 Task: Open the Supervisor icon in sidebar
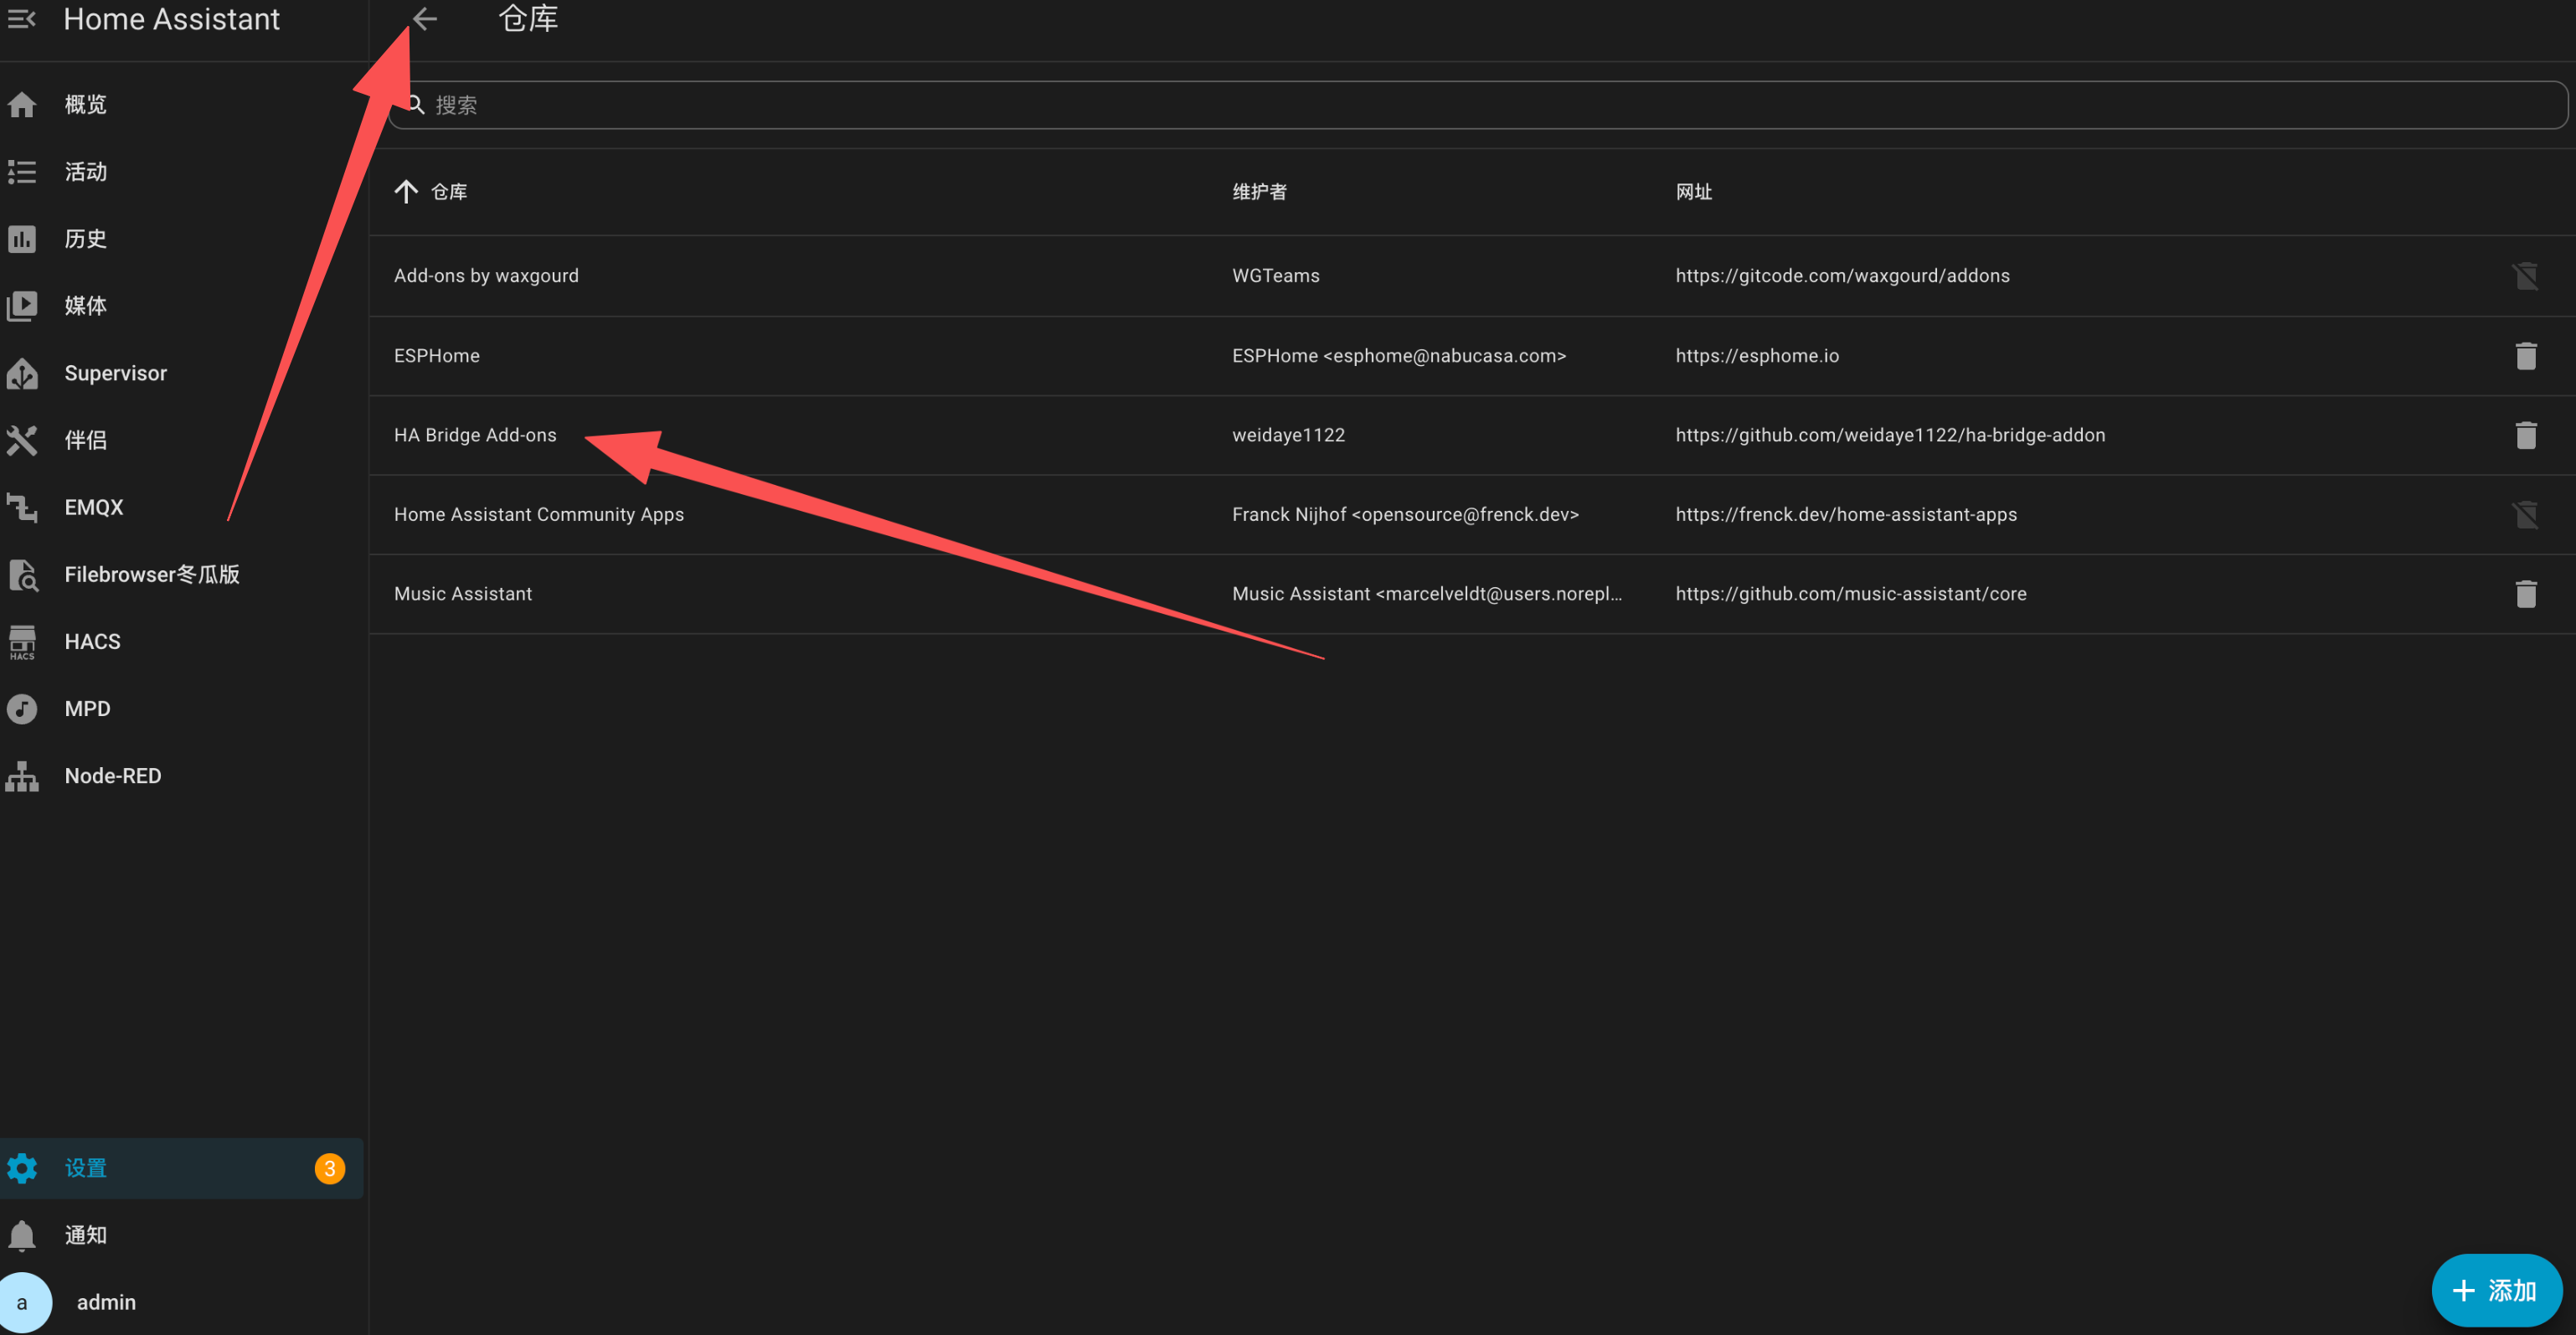pyautogui.click(x=22, y=373)
